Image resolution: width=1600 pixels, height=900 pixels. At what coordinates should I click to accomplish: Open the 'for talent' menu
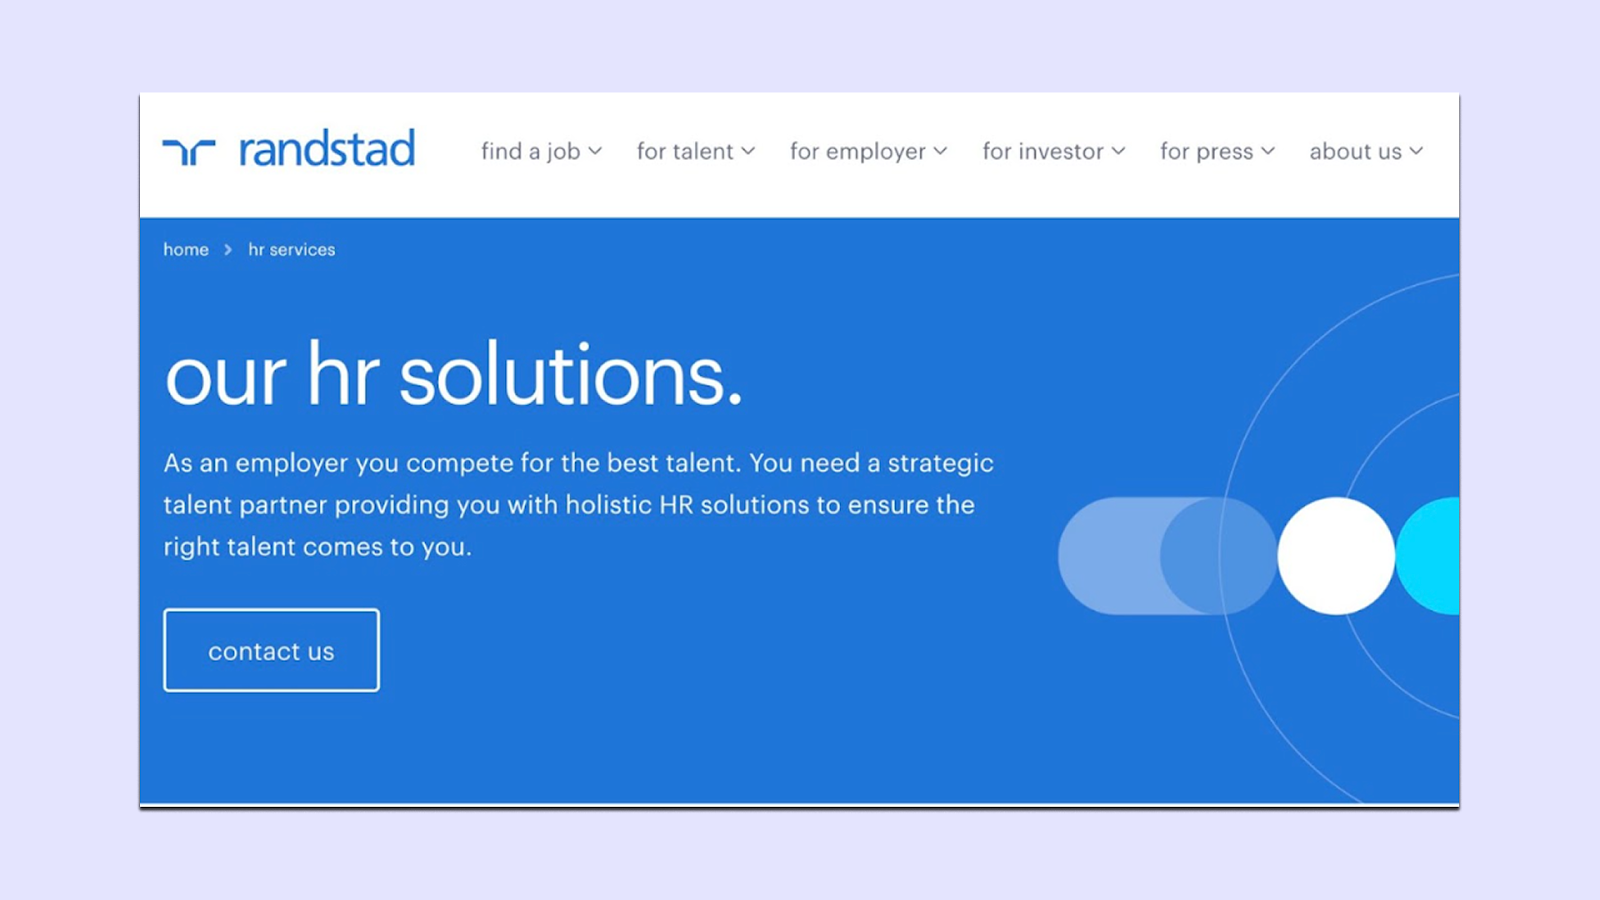[695, 152]
